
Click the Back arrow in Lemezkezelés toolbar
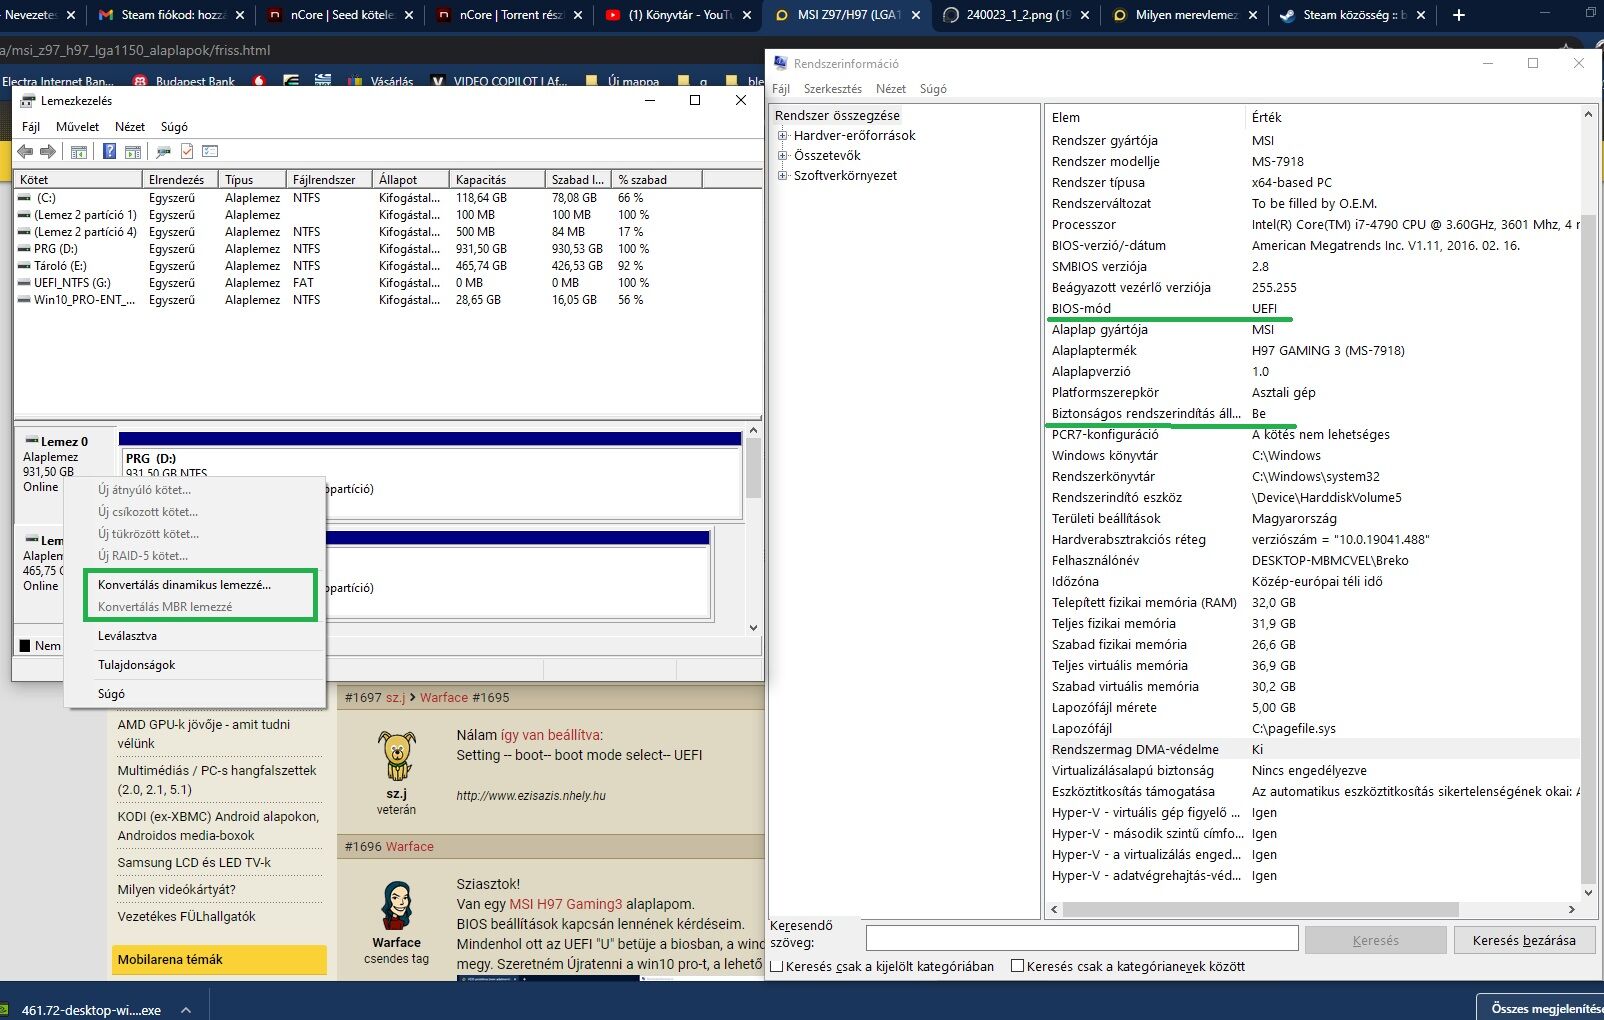(25, 152)
